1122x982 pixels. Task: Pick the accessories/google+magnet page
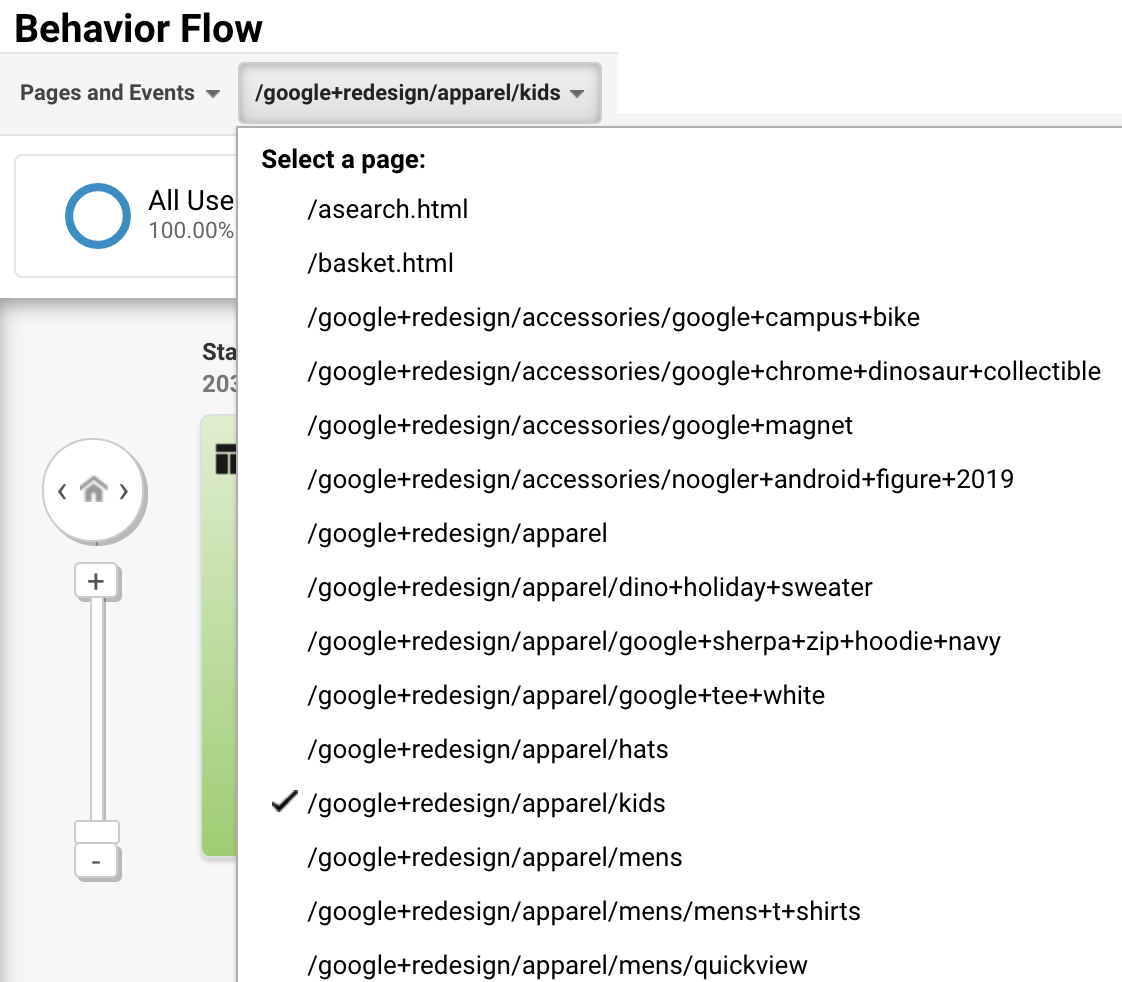click(x=580, y=426)
